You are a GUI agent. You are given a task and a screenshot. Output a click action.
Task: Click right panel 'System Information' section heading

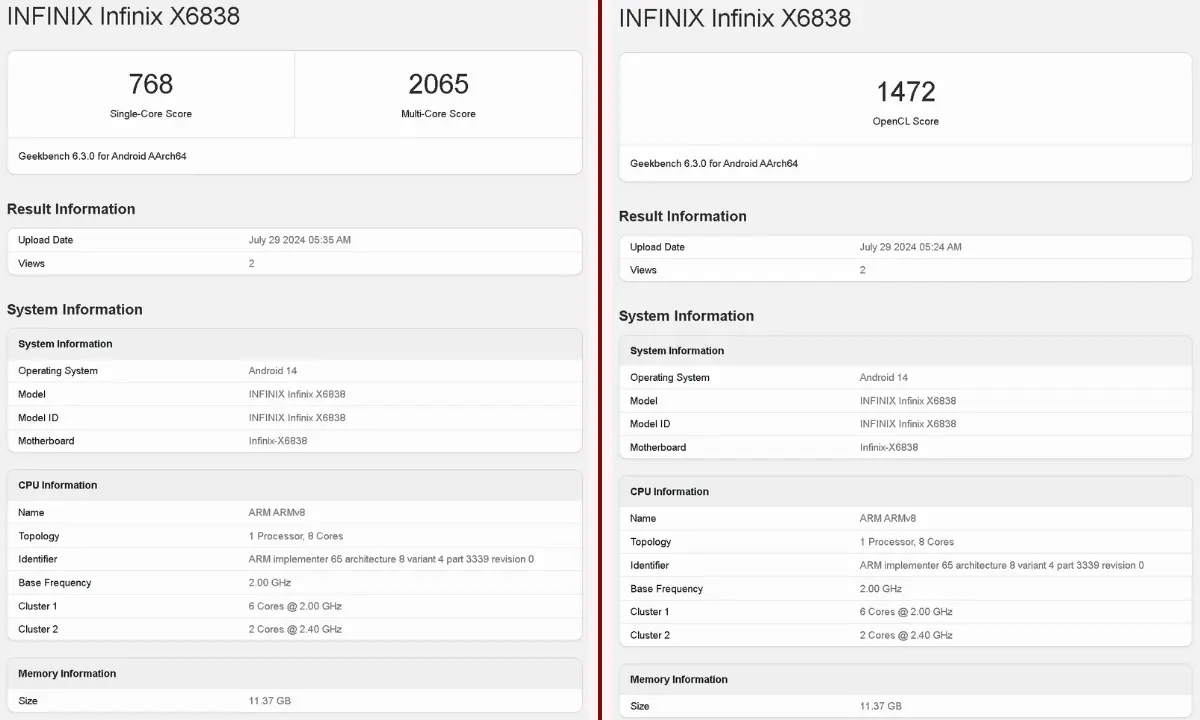click(687, 316)
